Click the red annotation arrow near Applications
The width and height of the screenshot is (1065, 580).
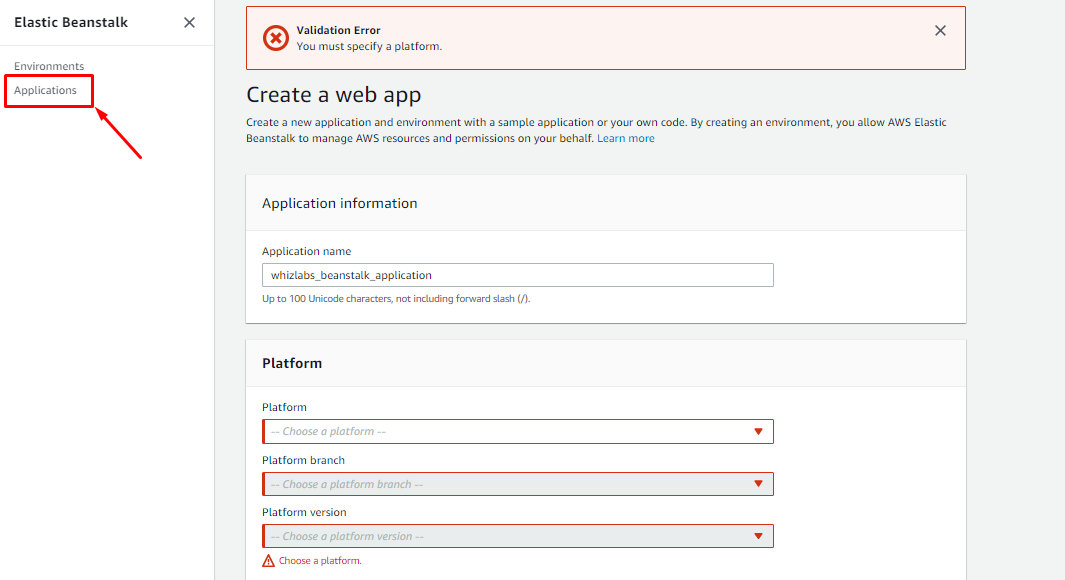pos(118,132)
